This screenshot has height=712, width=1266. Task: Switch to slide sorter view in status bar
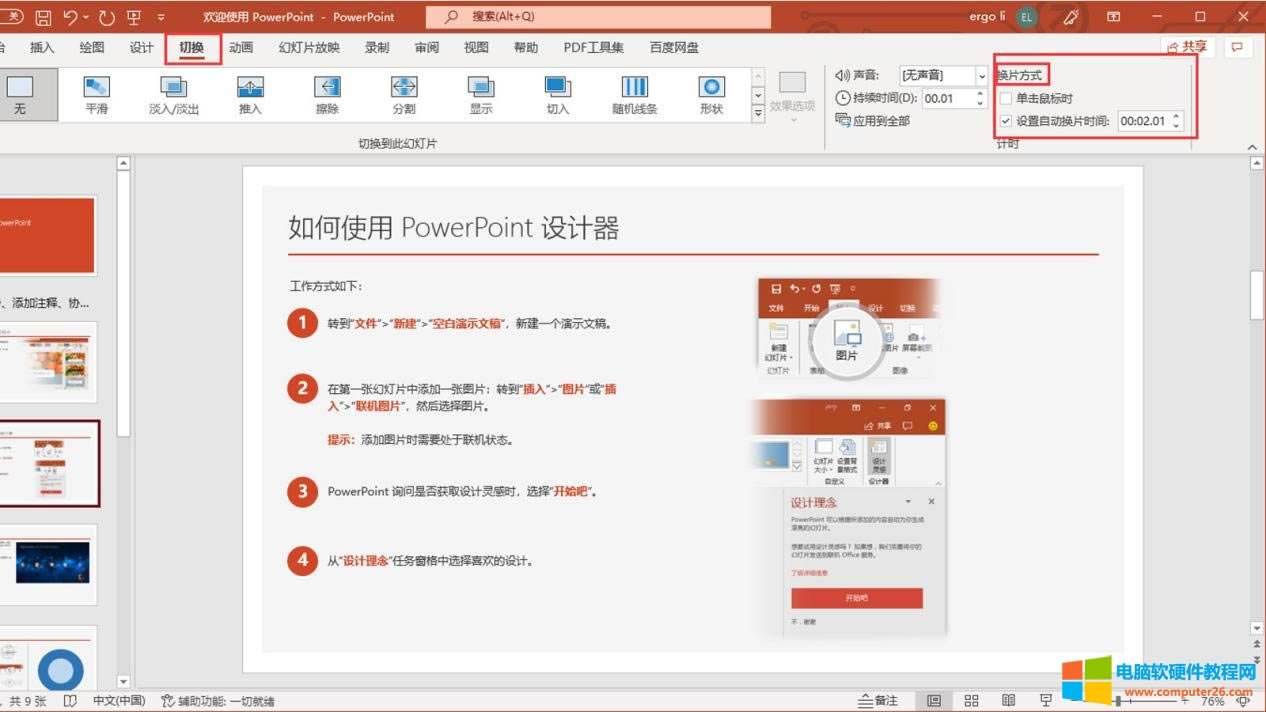(x=971, y=701)
